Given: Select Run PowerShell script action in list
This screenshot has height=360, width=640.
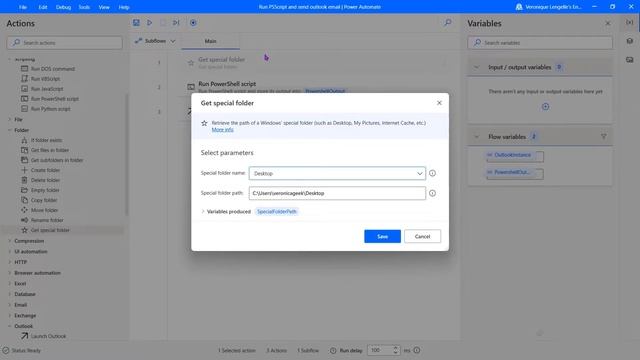Looking at the screenshot, I should point(55,99).
